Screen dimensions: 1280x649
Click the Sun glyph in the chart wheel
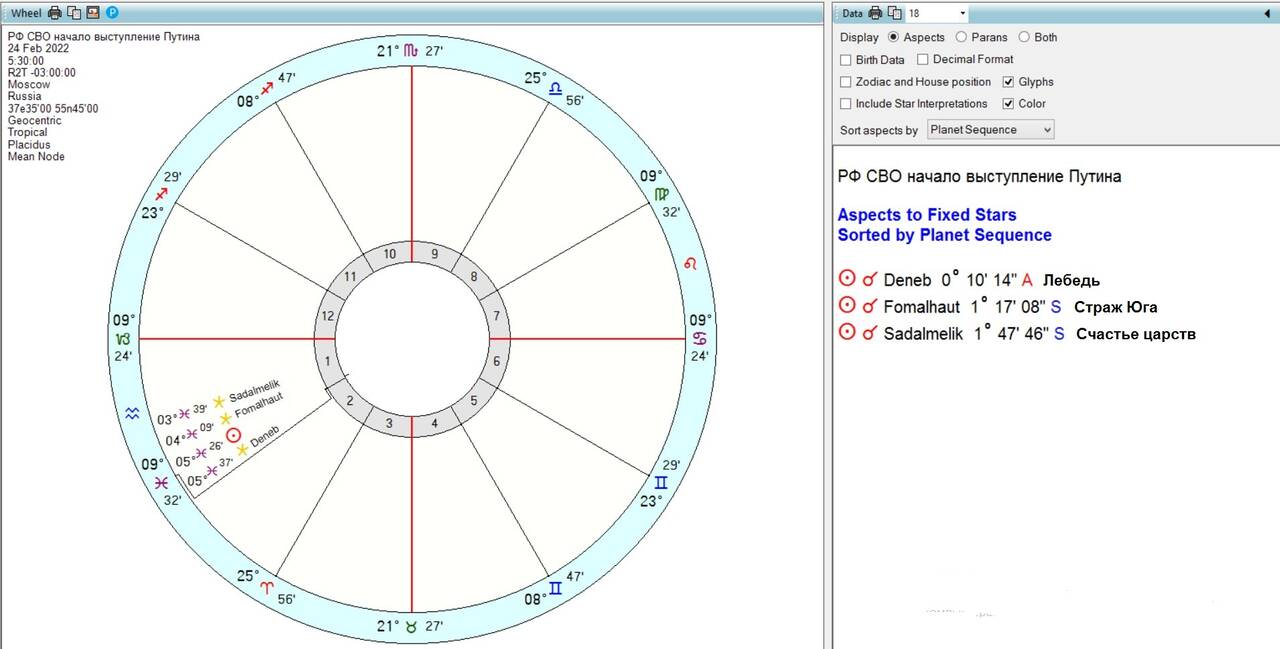(x=233, y=435)
